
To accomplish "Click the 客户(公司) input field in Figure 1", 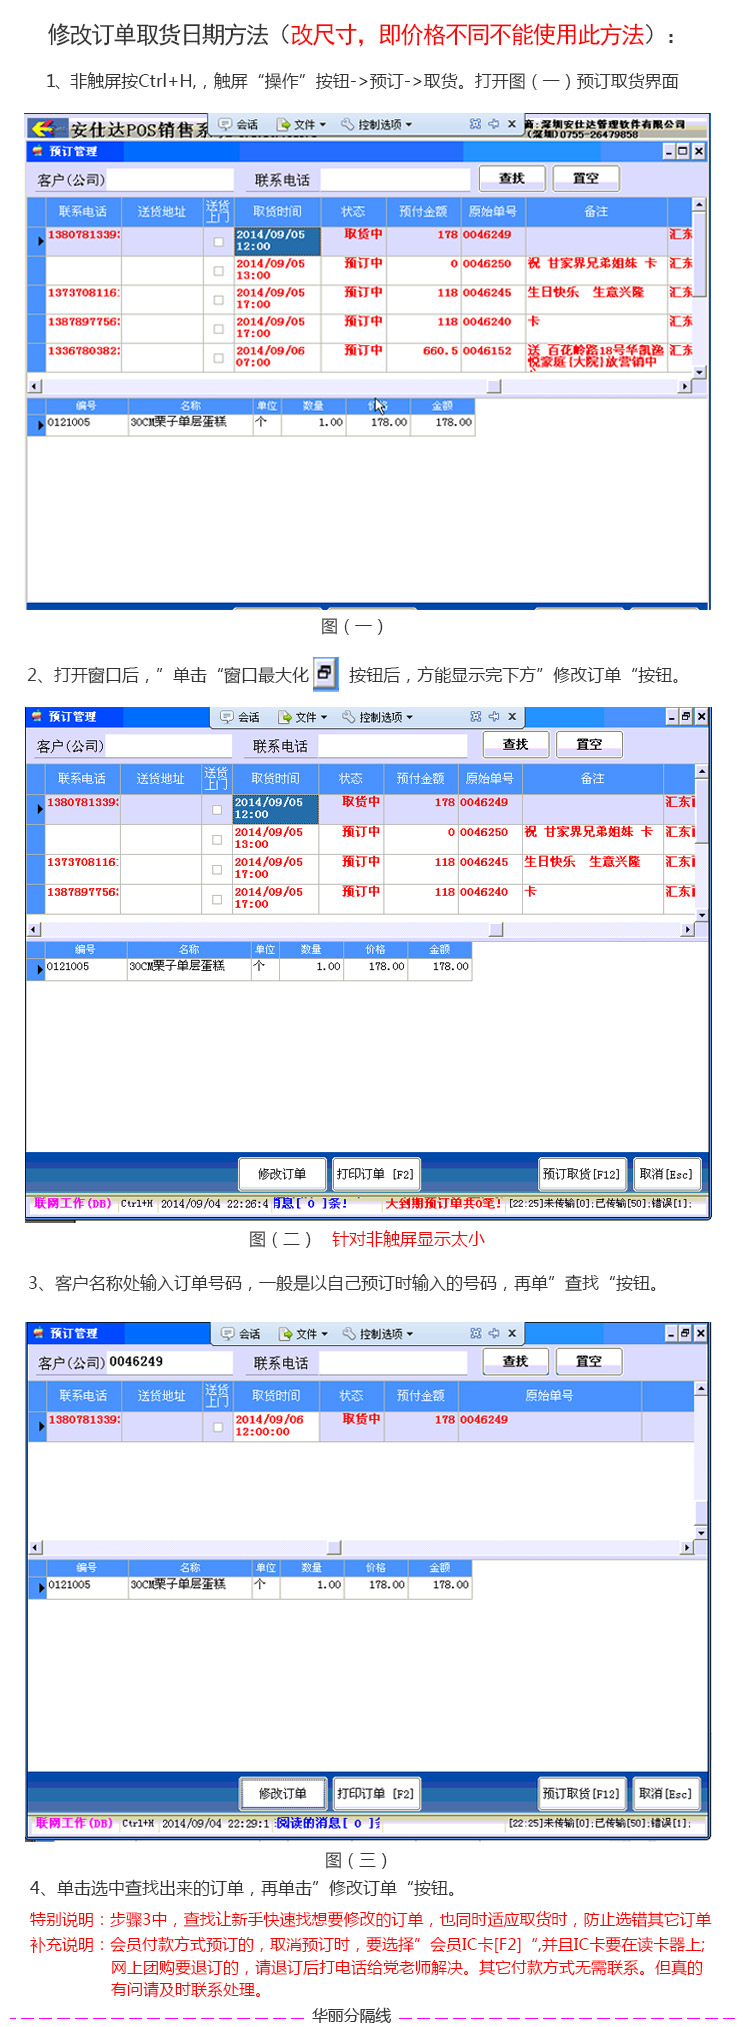I will pos(169,180).
